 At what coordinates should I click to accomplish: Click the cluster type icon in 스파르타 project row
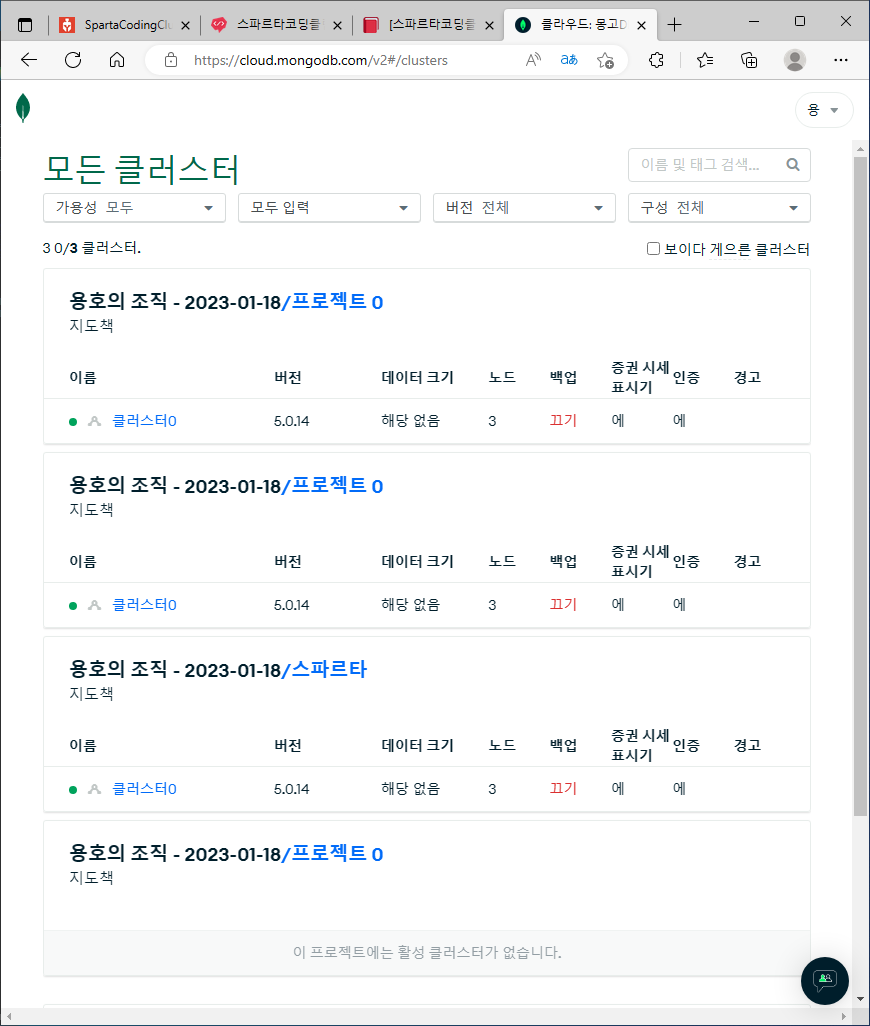coord(95,789)
